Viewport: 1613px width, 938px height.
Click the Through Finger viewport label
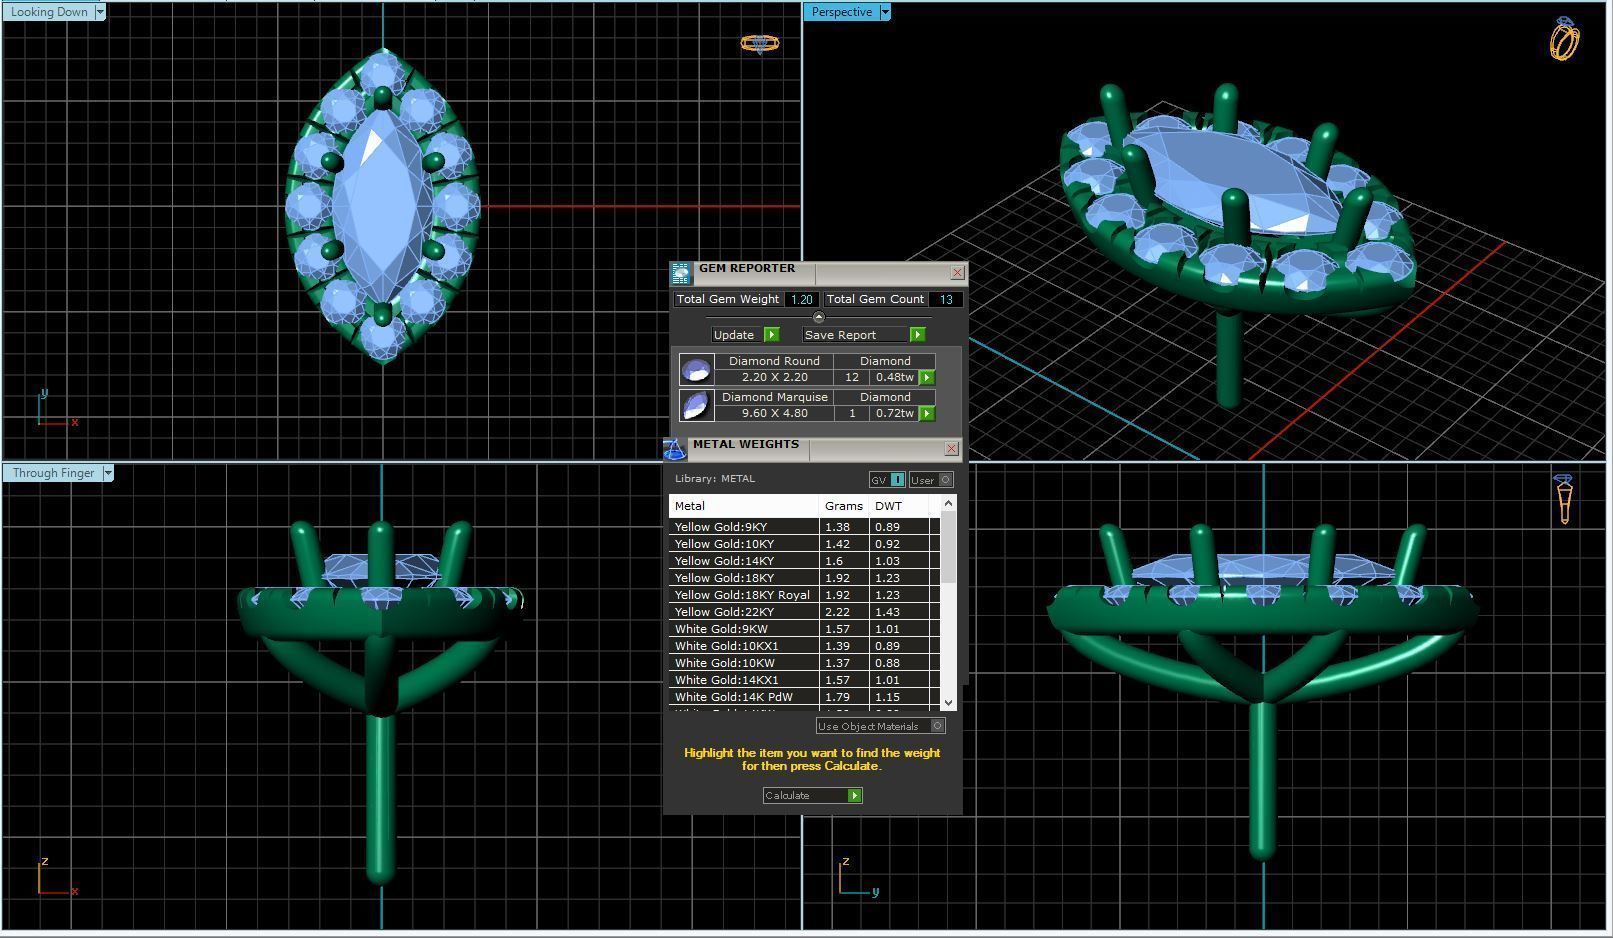pos(53,473)
